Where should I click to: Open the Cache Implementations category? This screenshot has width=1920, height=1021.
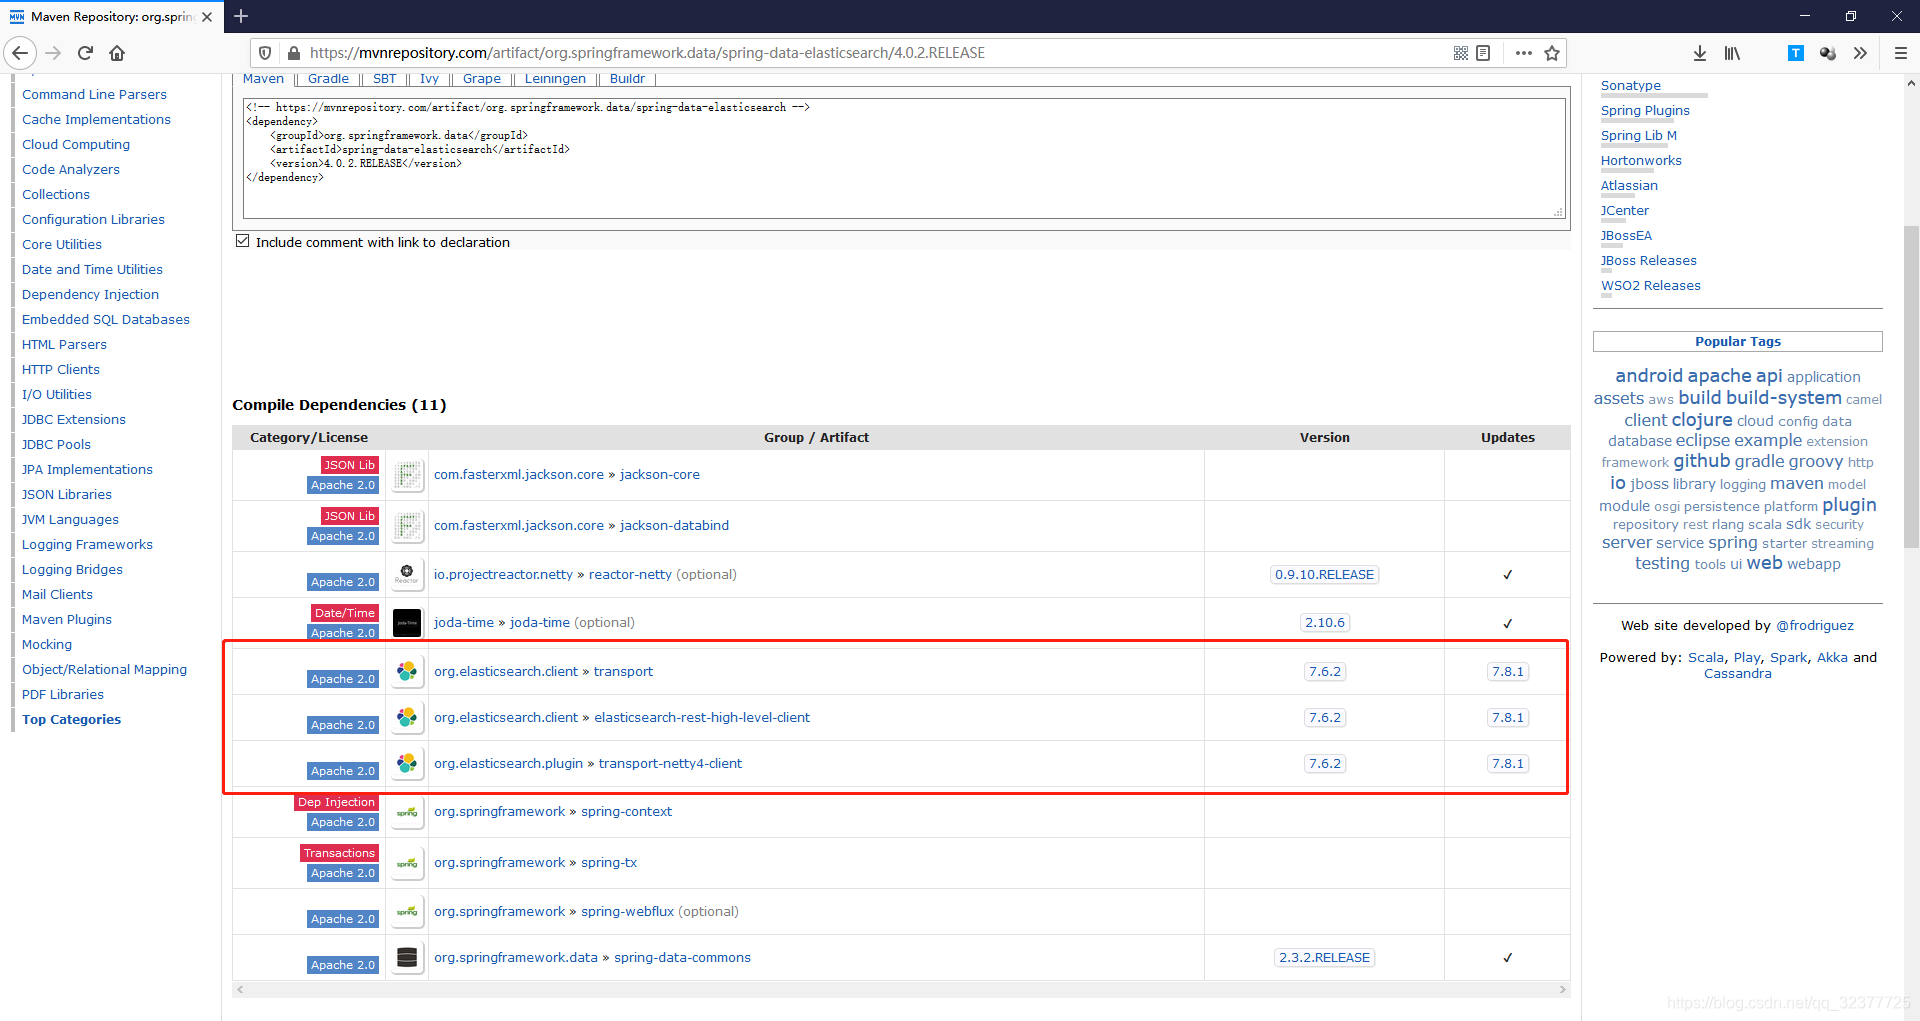[x=96, y=119]
